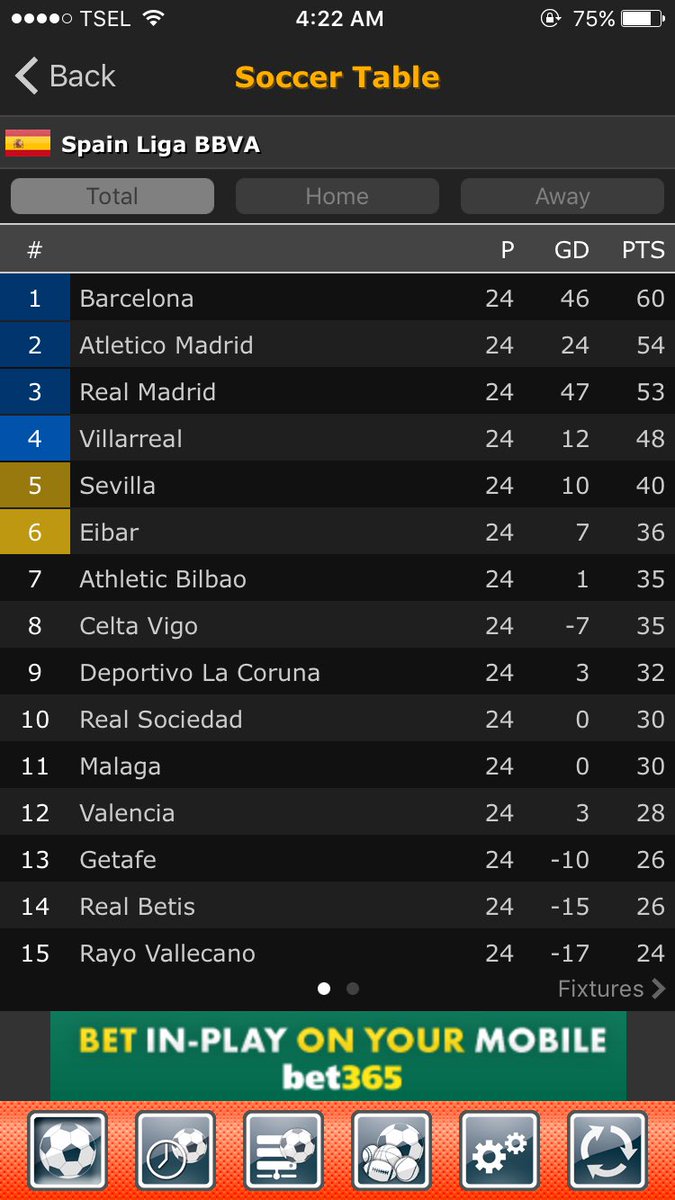Select the Total standings tab
The image size is (675, 1200).
click(x=112, y=196)
